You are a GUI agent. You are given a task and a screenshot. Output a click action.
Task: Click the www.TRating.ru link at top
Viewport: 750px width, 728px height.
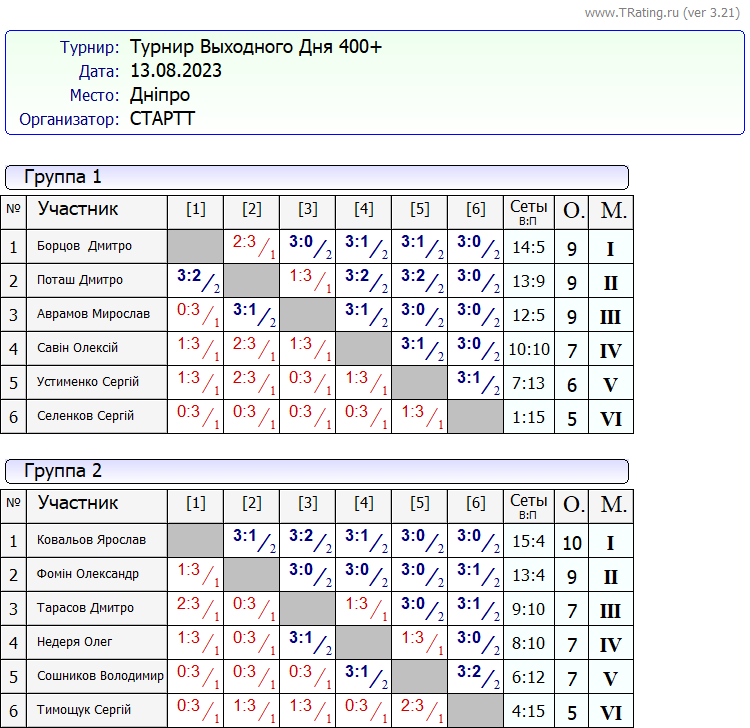[662, 13]
